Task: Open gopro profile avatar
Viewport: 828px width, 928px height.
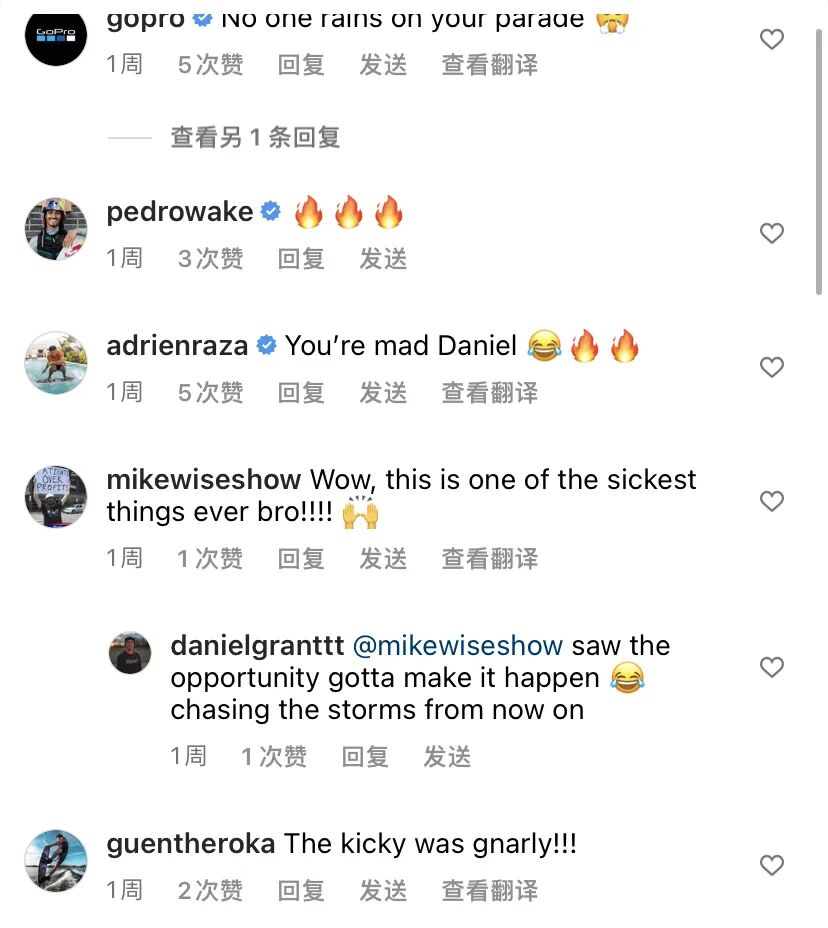Action: tap(56, 35)
